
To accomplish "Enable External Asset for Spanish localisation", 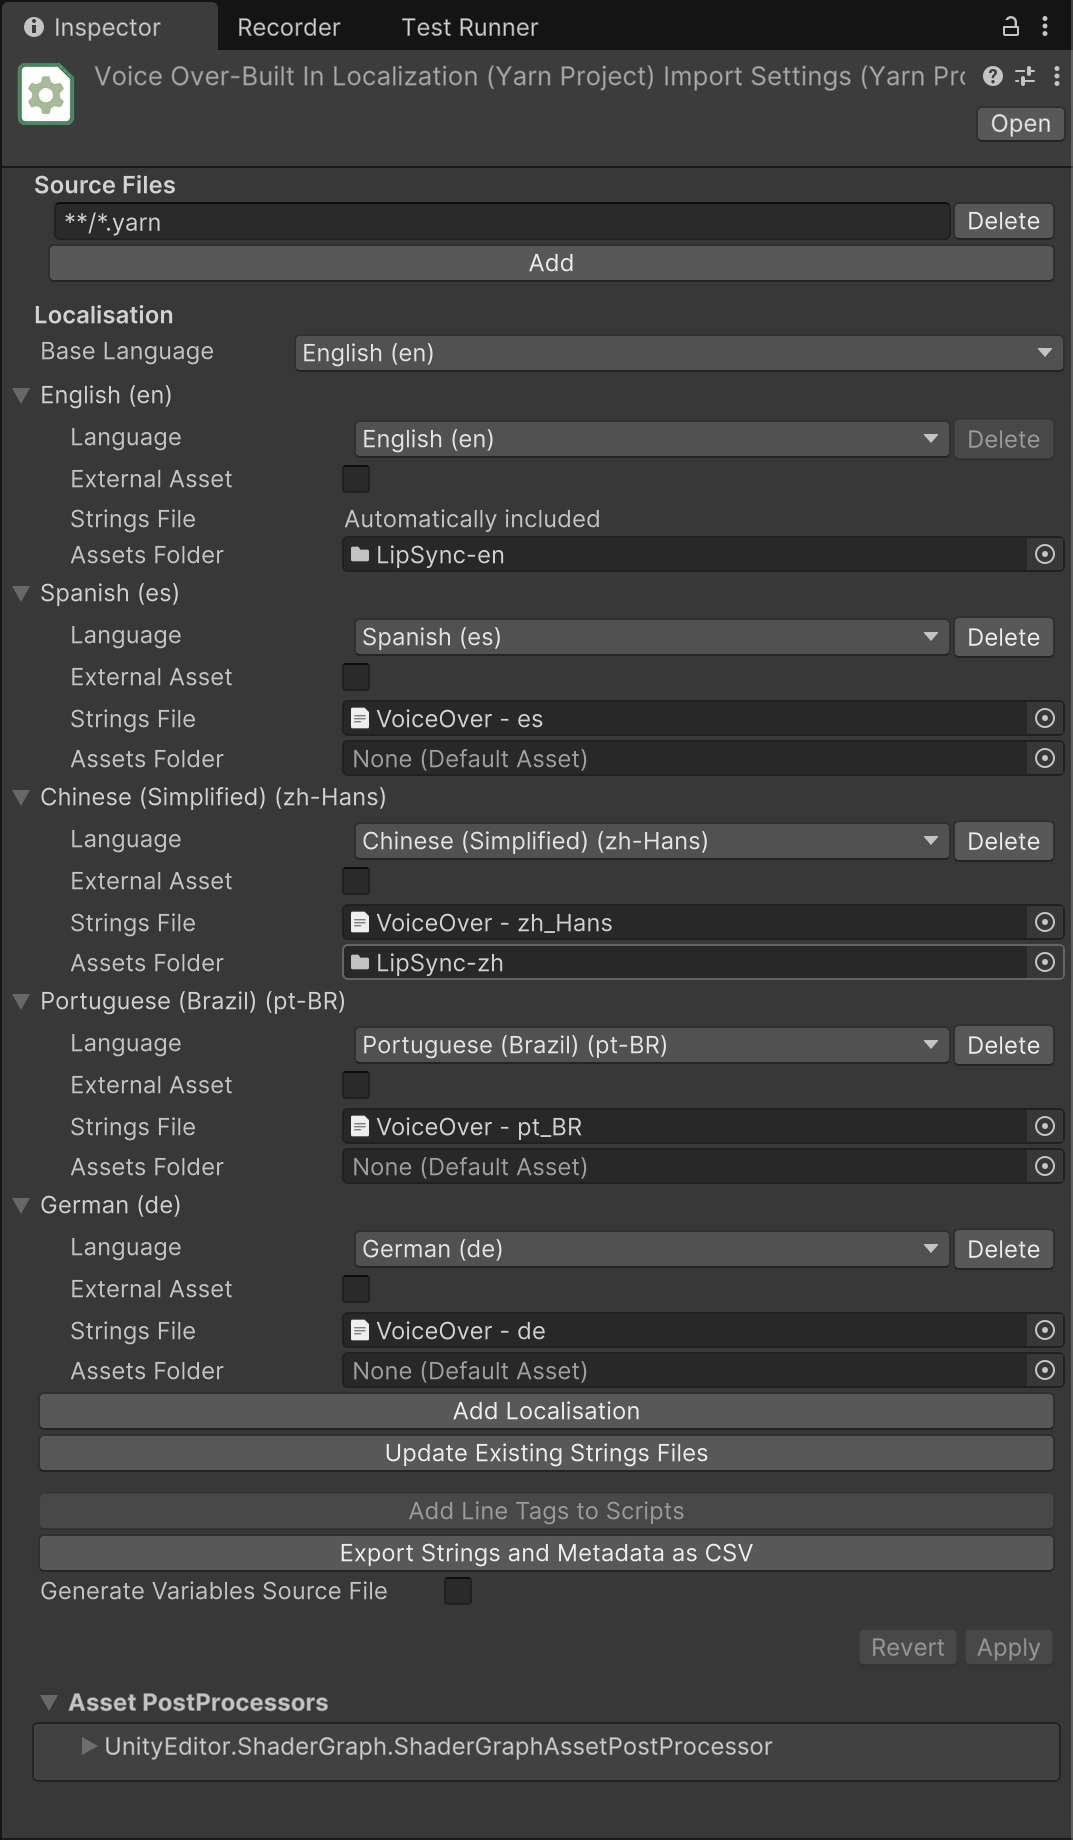I will [x=356, y=677].
